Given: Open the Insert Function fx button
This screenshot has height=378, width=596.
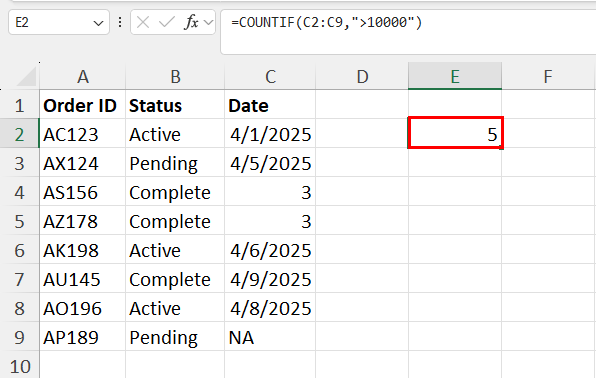Looking at the screenshot, I should 191,22.
